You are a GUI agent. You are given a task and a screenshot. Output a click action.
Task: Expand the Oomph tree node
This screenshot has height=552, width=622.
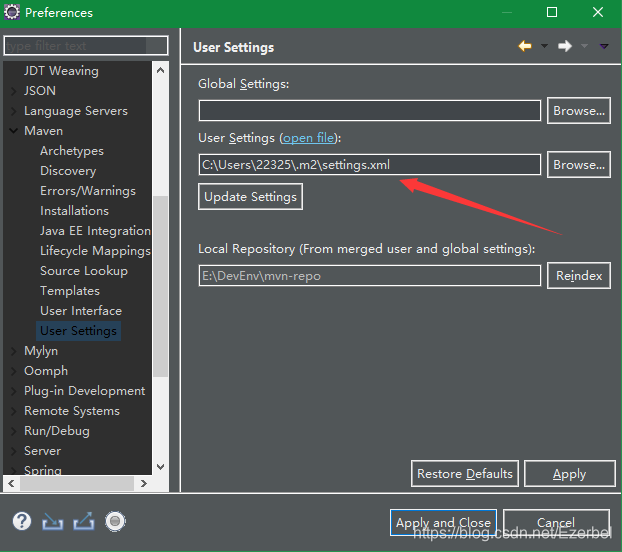click(x=13, y=371)
